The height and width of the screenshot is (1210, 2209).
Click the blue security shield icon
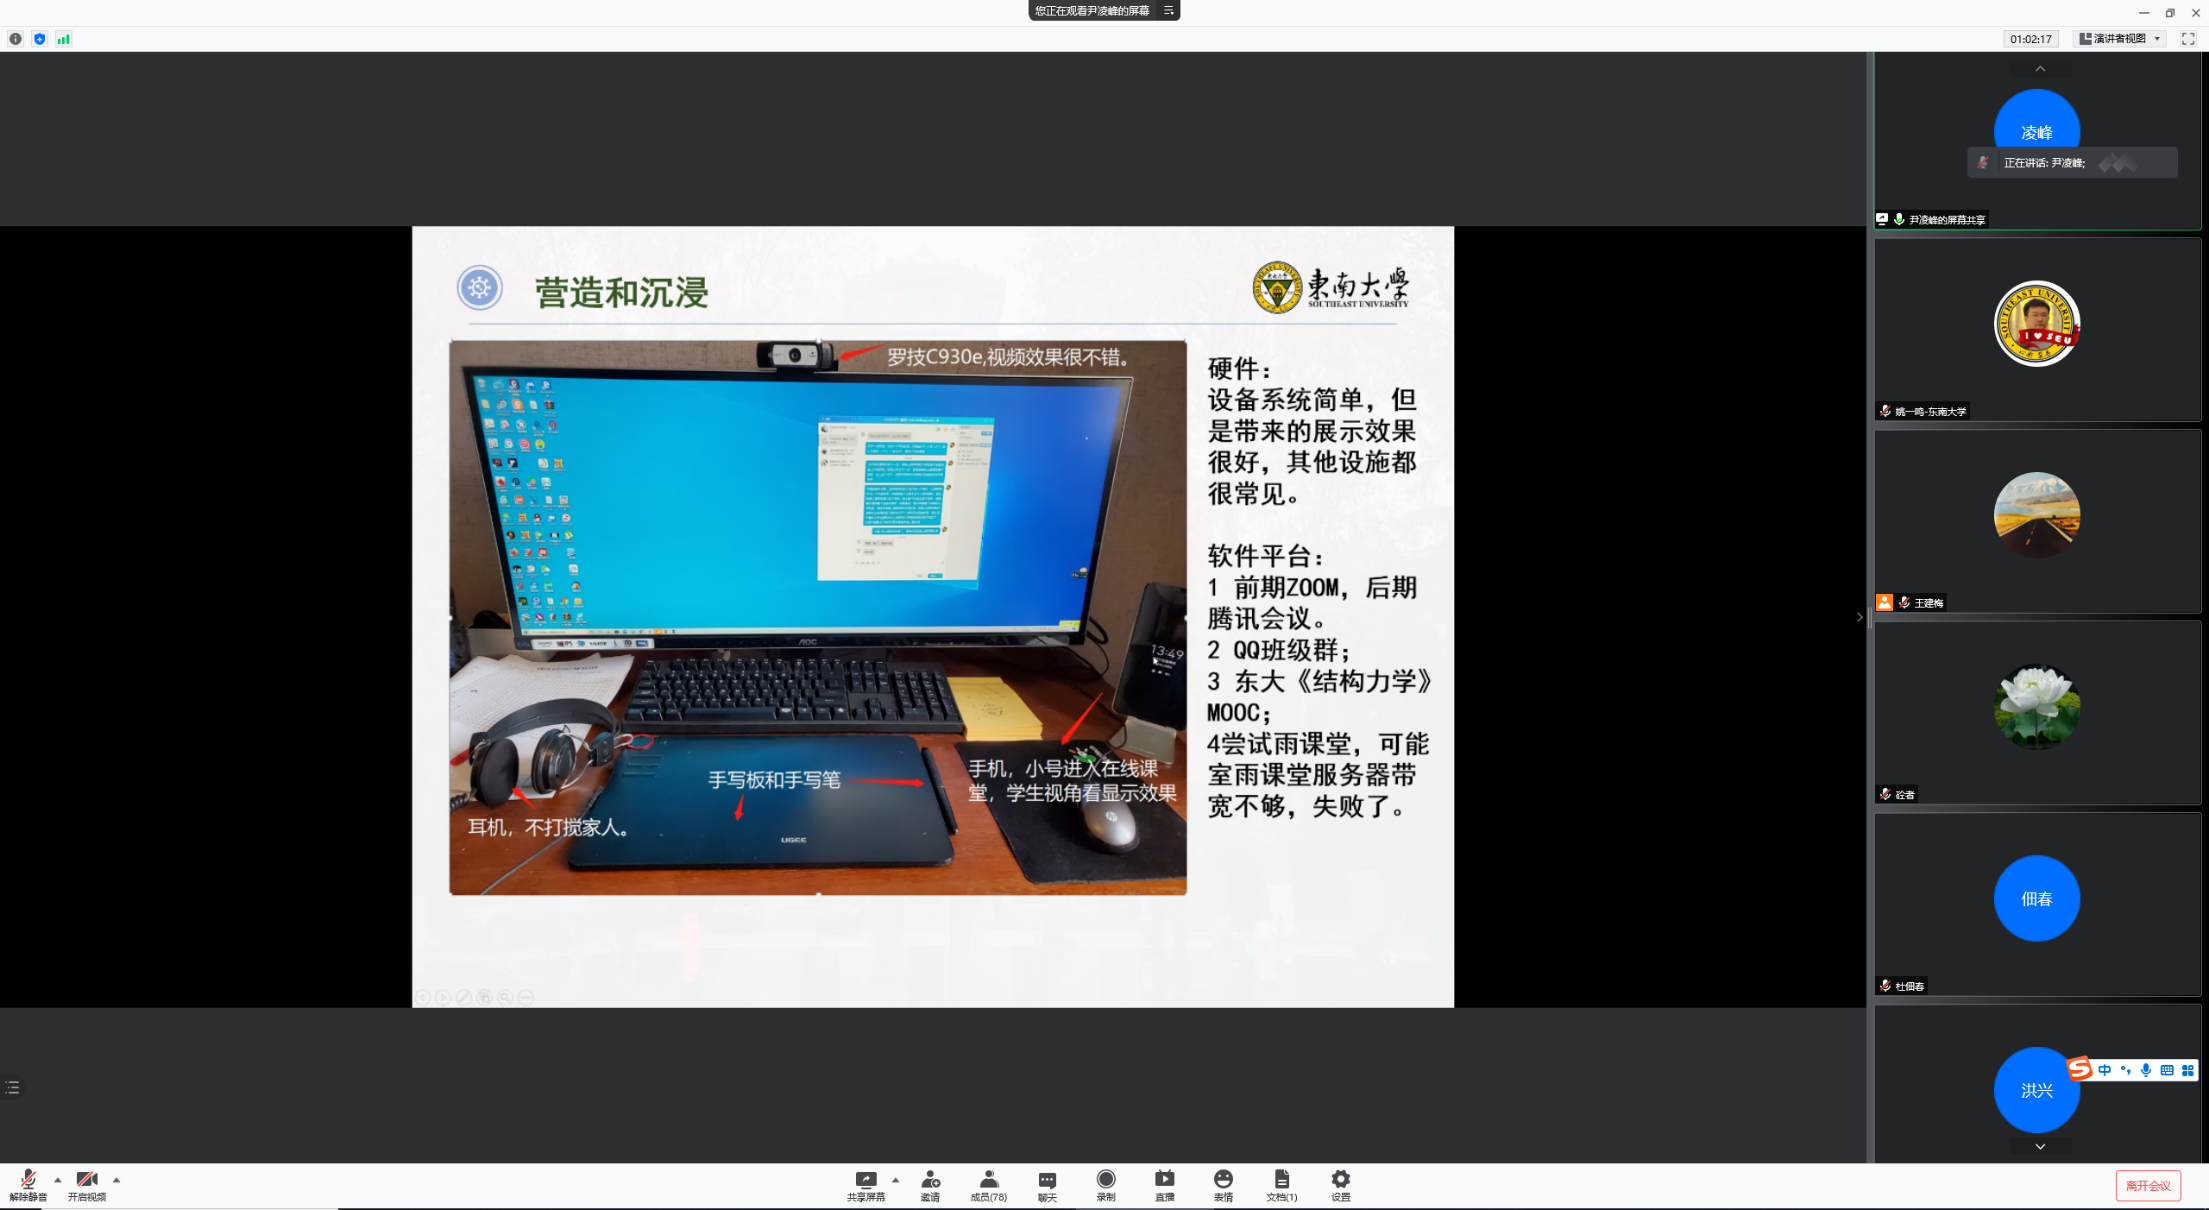[39, 39]
